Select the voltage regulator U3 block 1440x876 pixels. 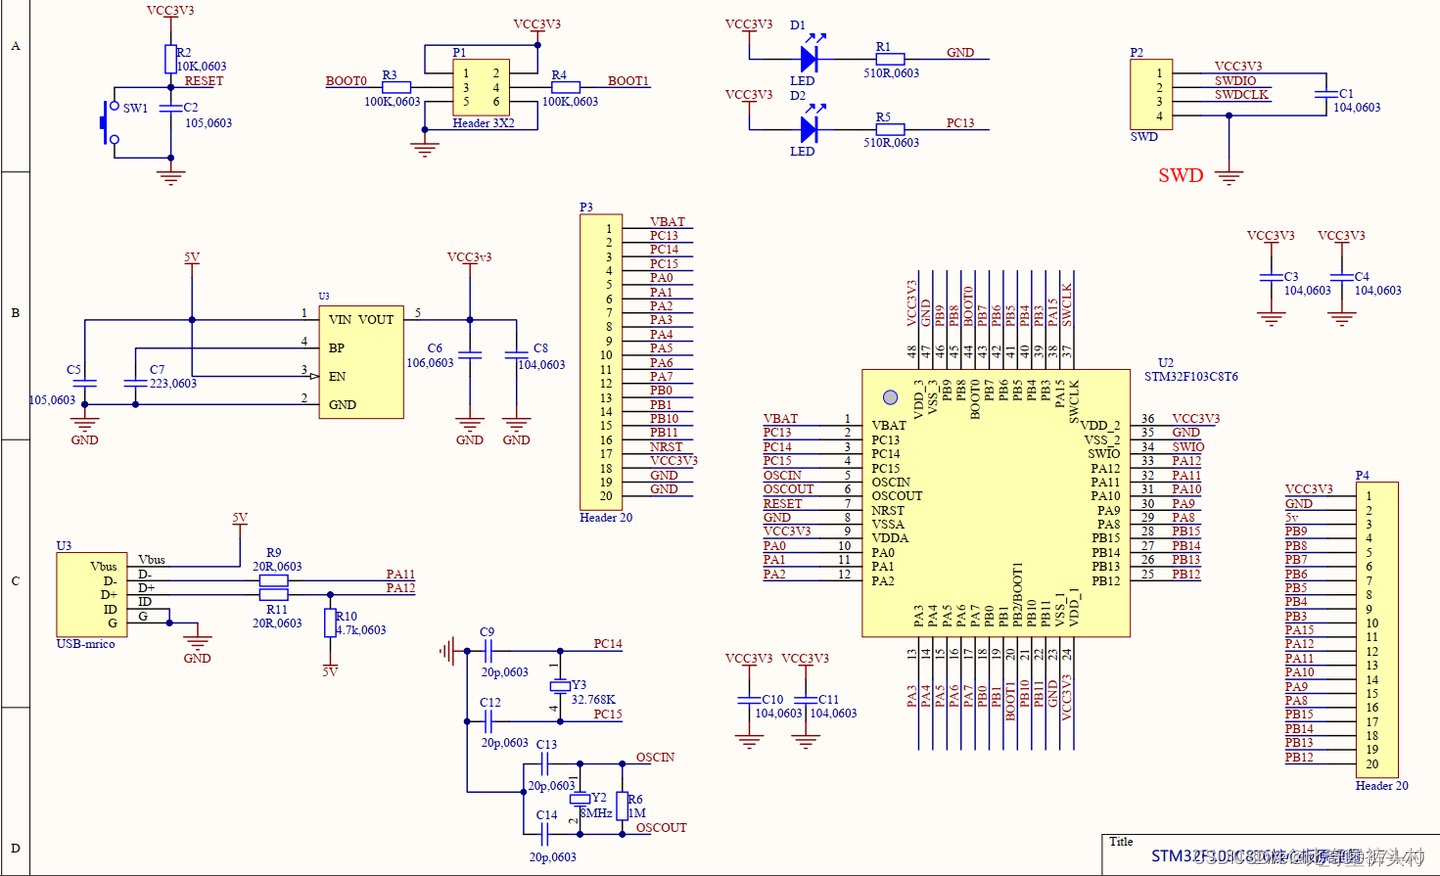pyautogui.click(x=362, y=363)
